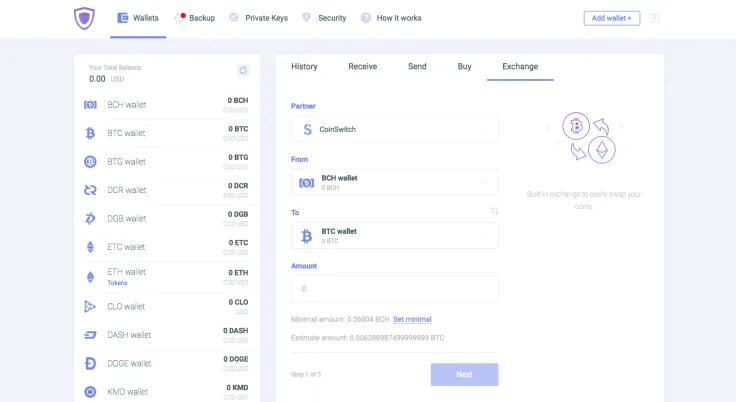Click BCH icon in From field

[x=307, y=183]
